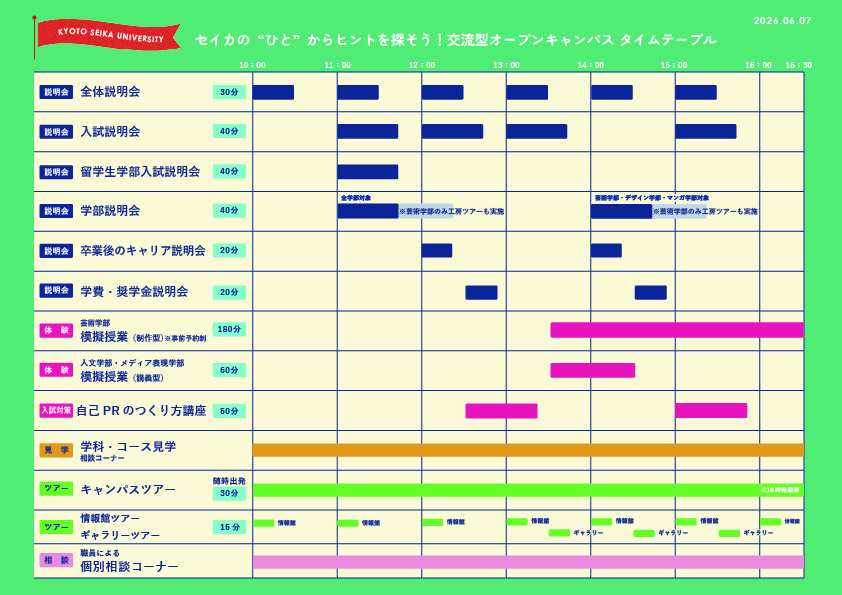
Task: Click the 説明会 badge beside 全体説明会
Action: [56, 92]
